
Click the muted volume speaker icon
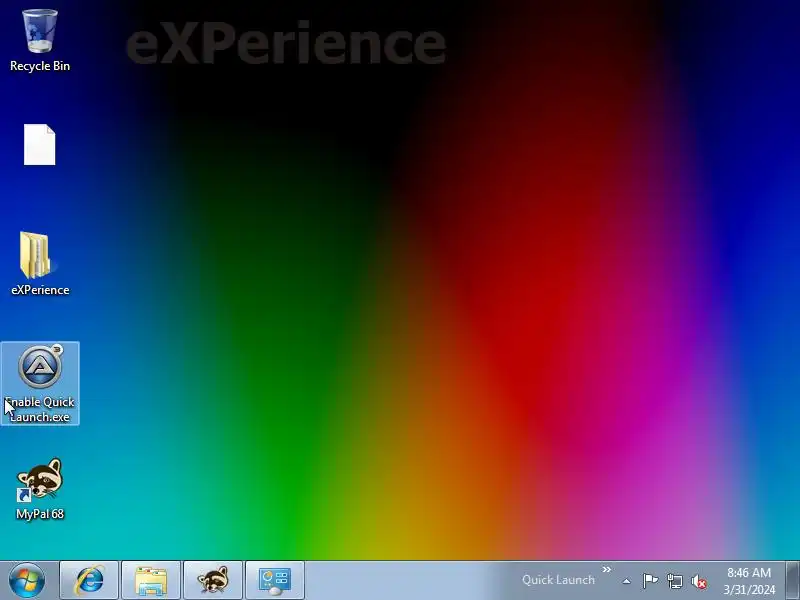(x=699, y=581)
